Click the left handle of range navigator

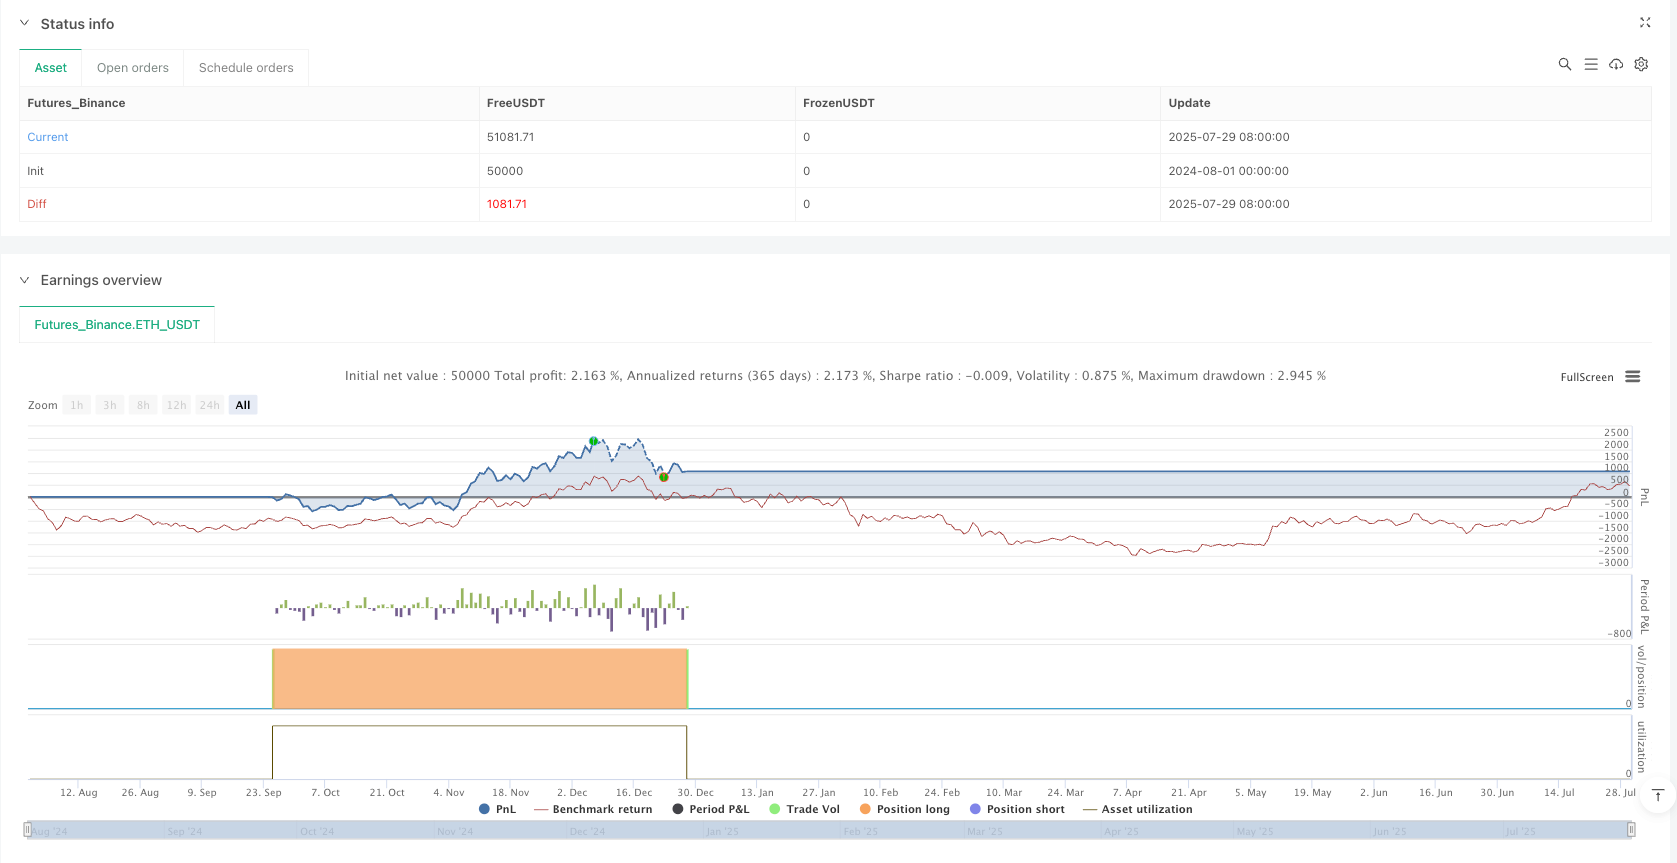click(x=29, y=830)
